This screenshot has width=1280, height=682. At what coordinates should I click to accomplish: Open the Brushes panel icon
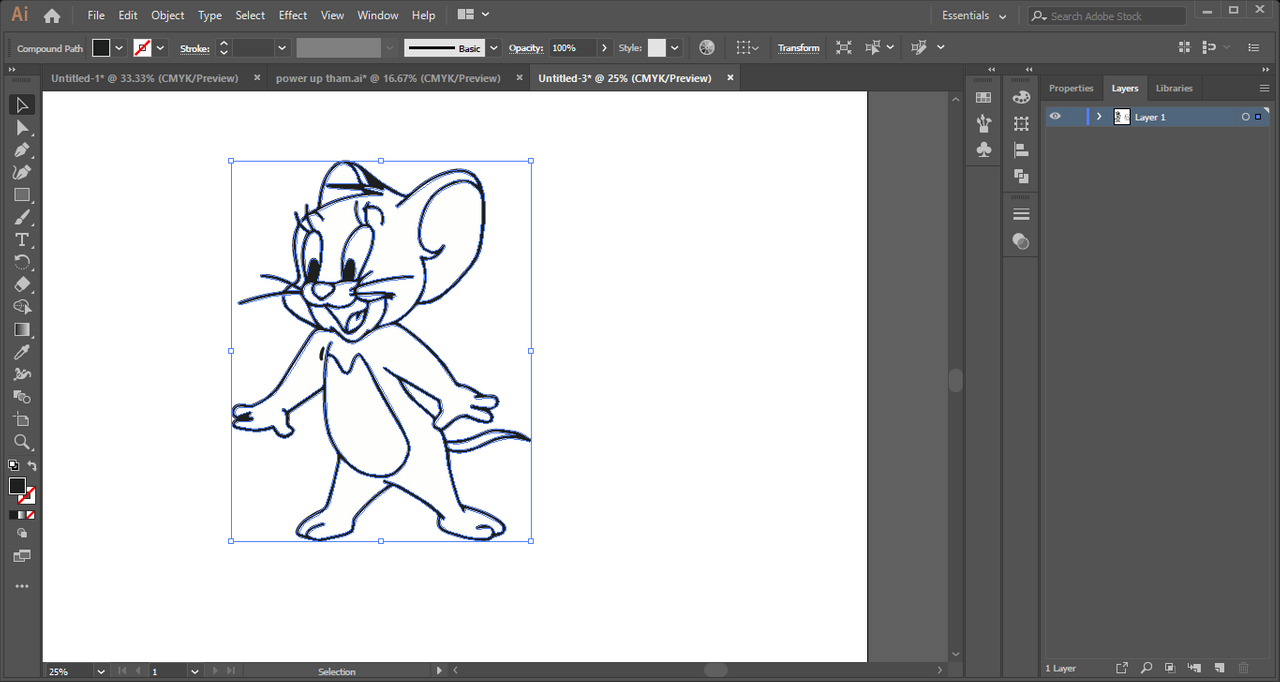tap(984, 123)
